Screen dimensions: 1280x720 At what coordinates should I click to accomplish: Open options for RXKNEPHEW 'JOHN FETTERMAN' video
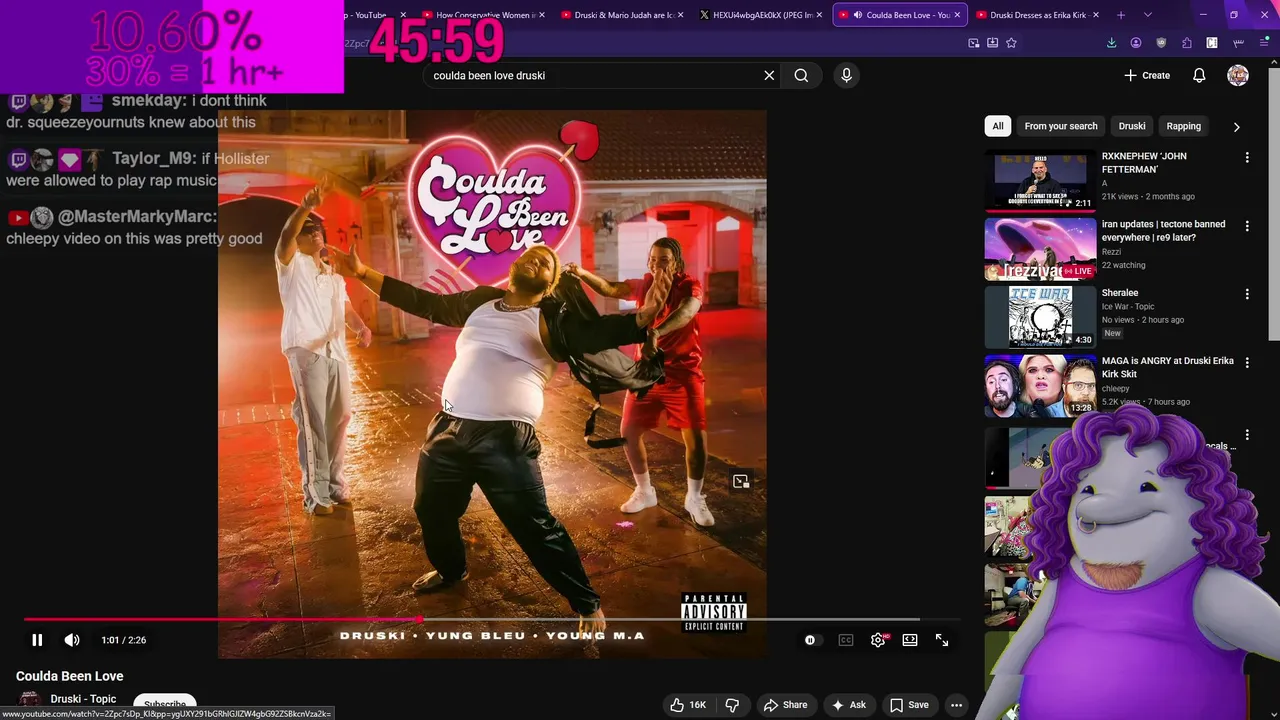(1247, 158)
